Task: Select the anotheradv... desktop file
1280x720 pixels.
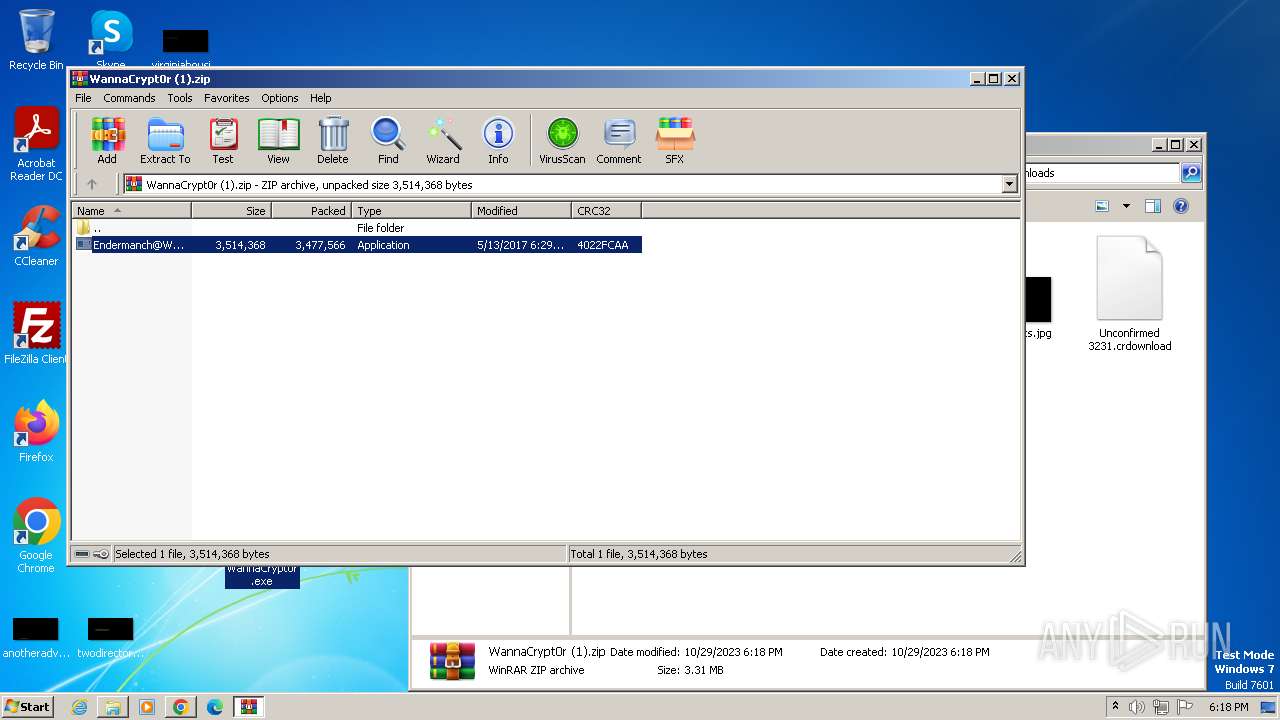Action: [35, 638]
